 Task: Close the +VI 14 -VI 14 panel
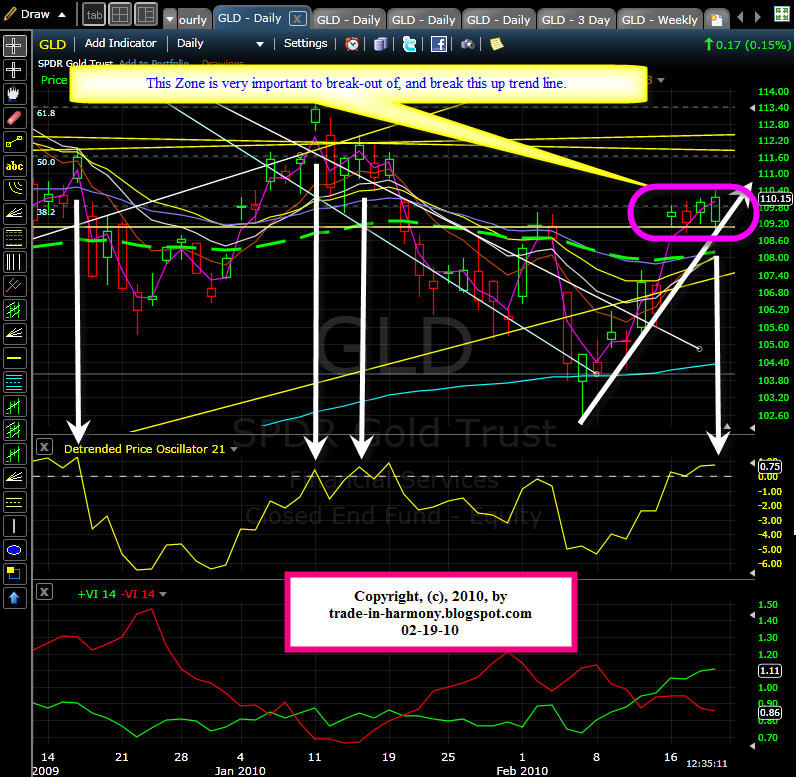(x=44, y=592)
